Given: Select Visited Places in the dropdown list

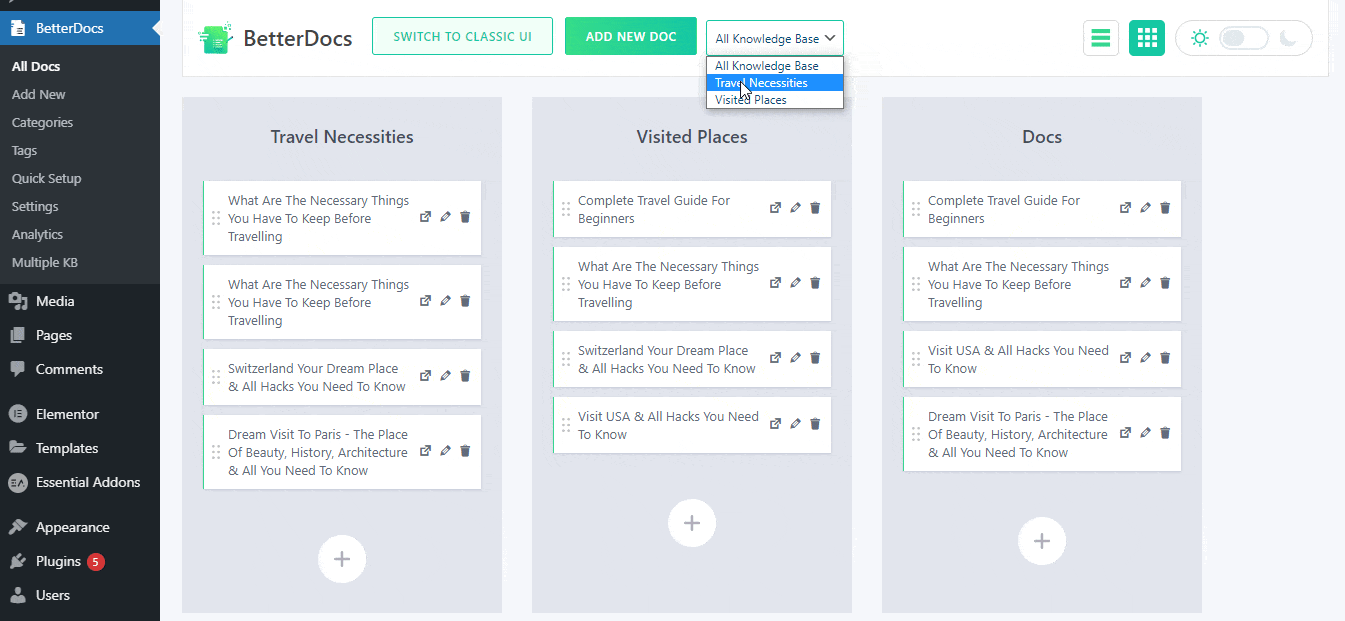Looking at the screenshot, I should (x=775, y=100).
